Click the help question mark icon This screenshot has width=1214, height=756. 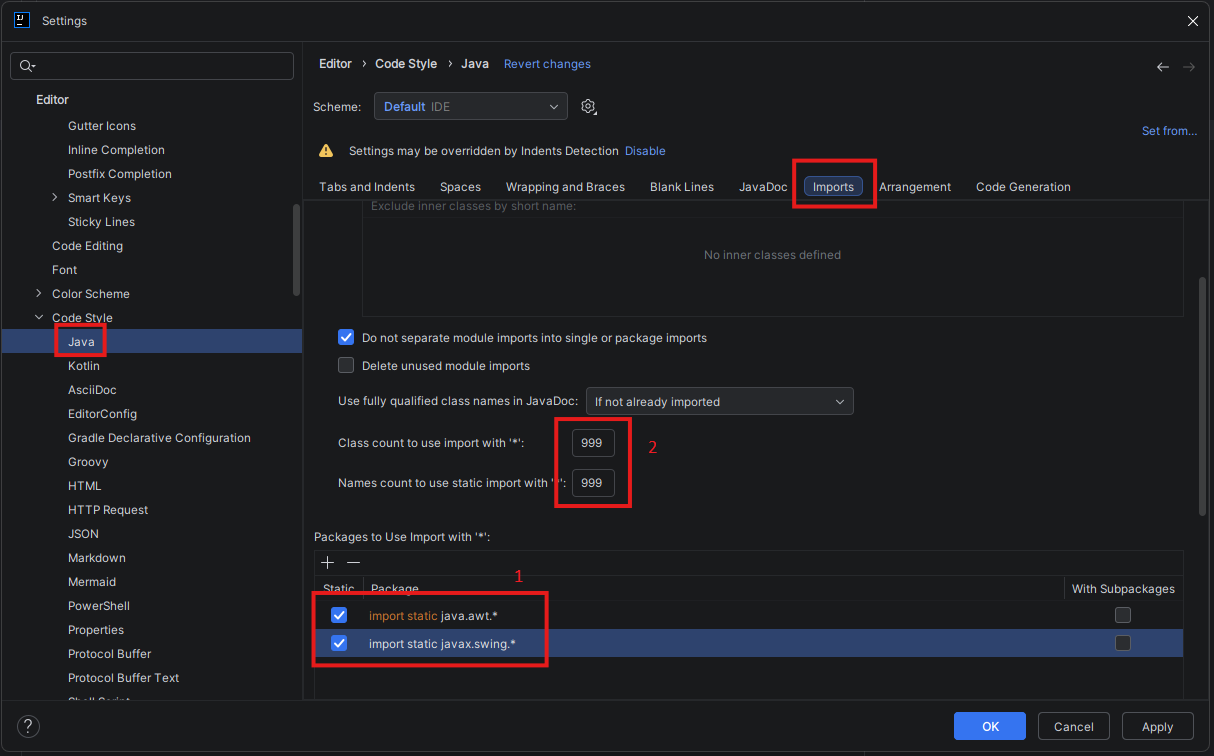(x=29, y=726)
